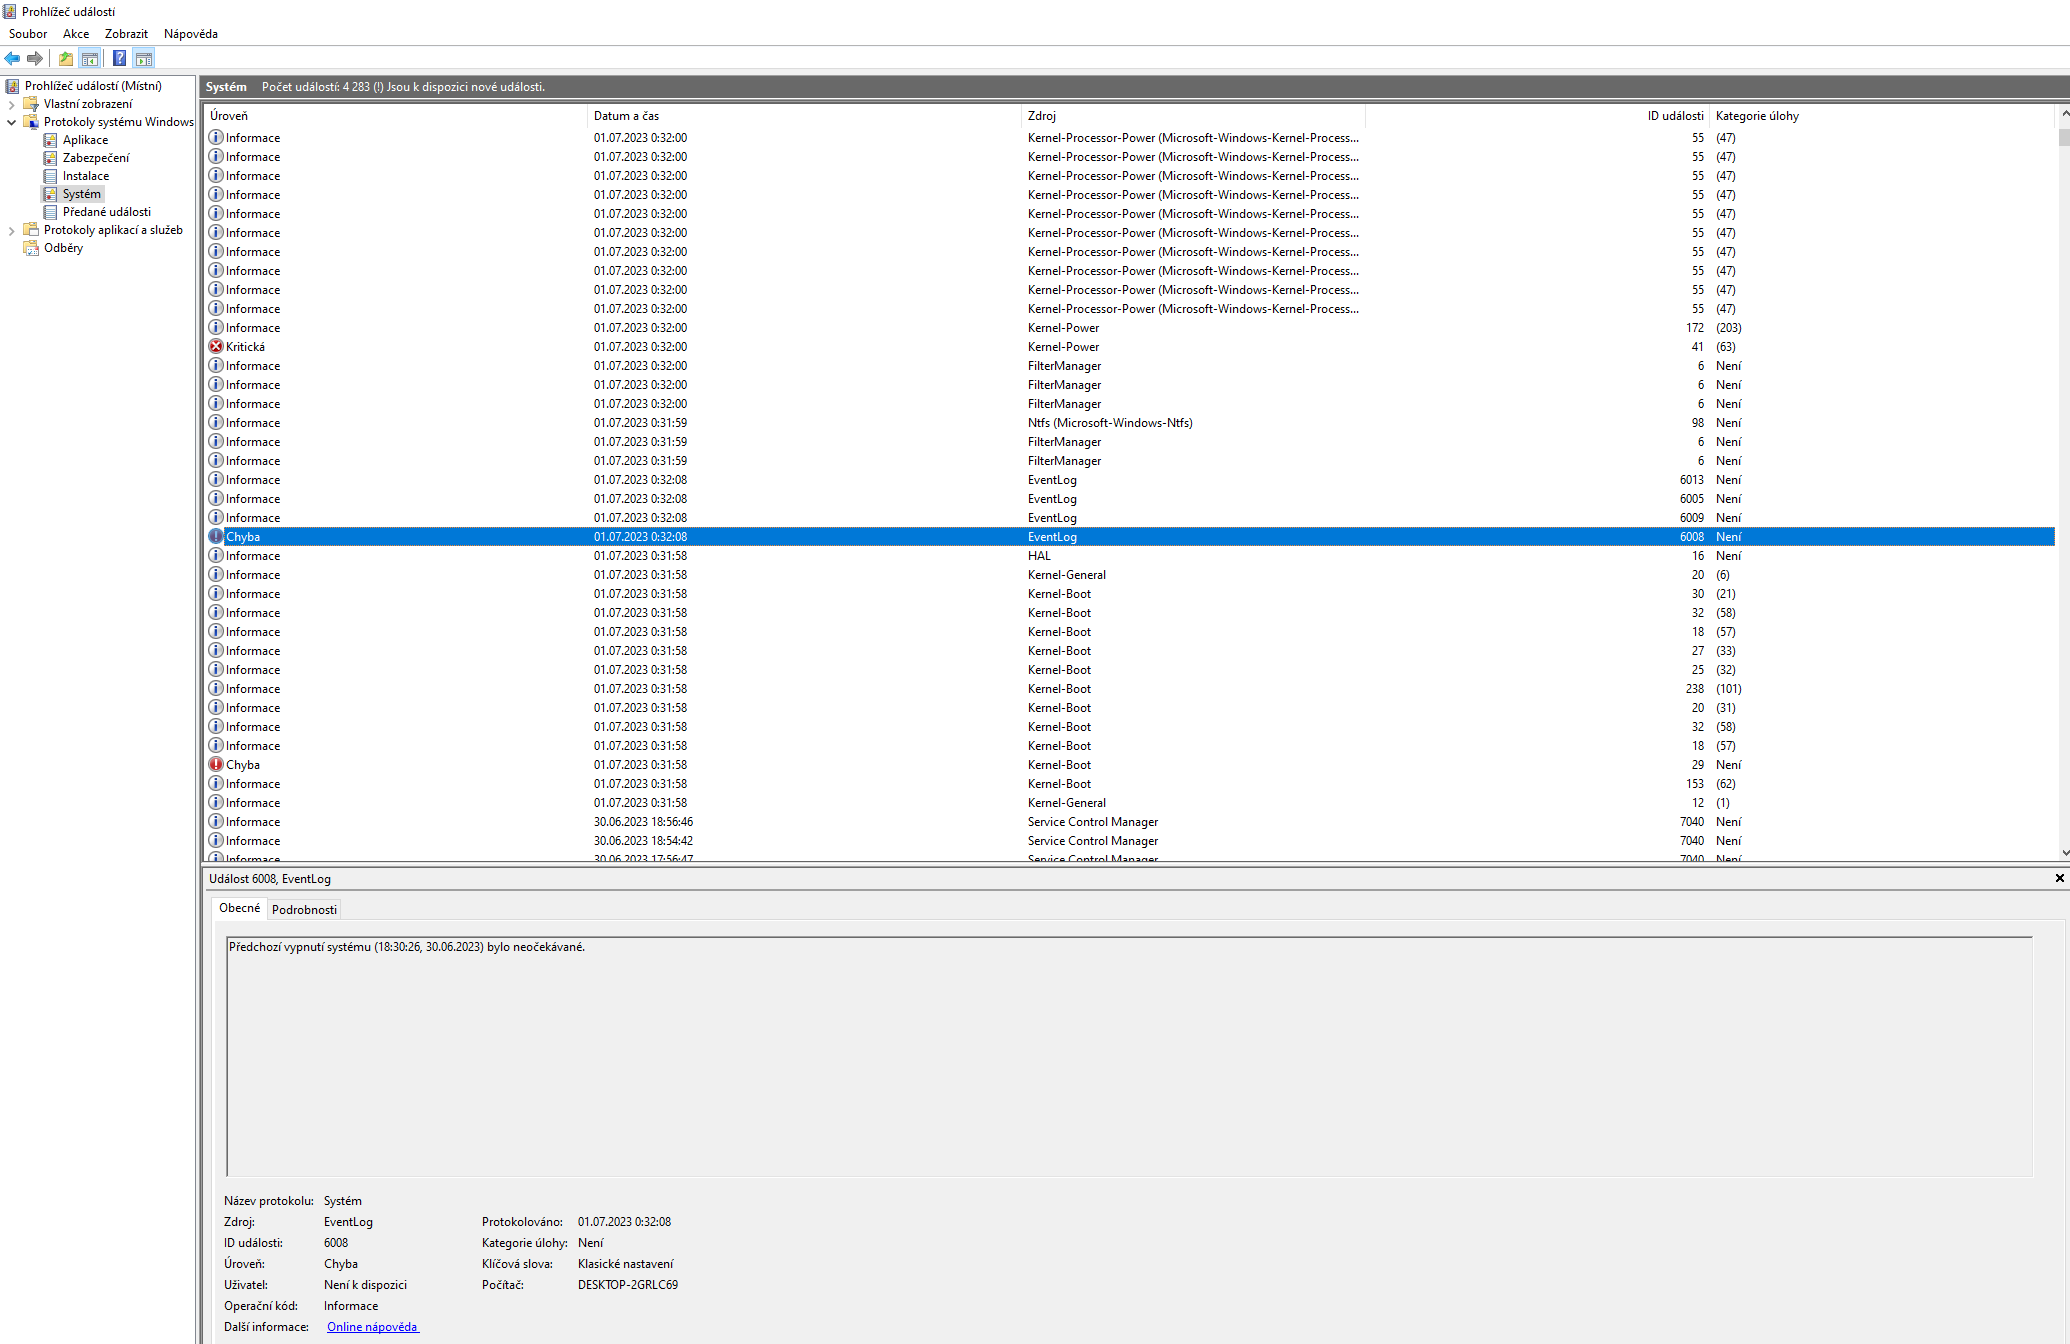This screenshot has width=2070, height=1344.
Task: Open the Online nápověda link
Action: [x=372, y=1327]
